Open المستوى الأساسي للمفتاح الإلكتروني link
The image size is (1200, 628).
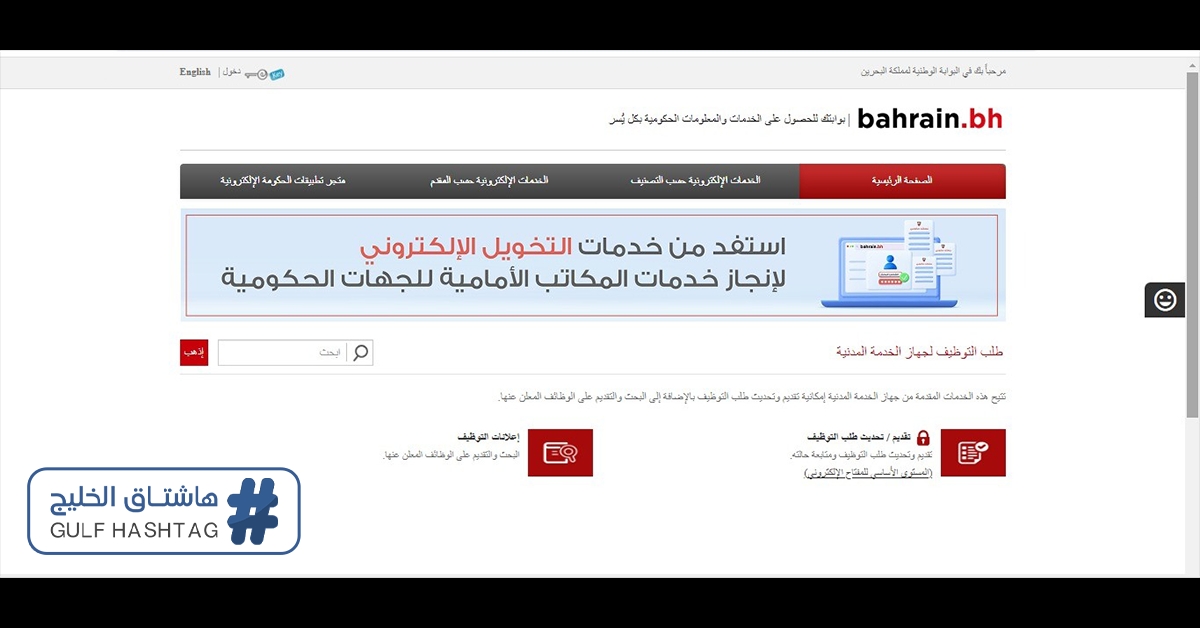pos(868,472)
